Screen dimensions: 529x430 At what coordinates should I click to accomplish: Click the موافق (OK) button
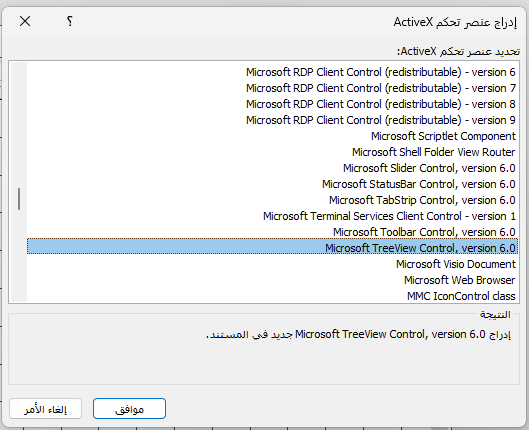pos(129,408)
